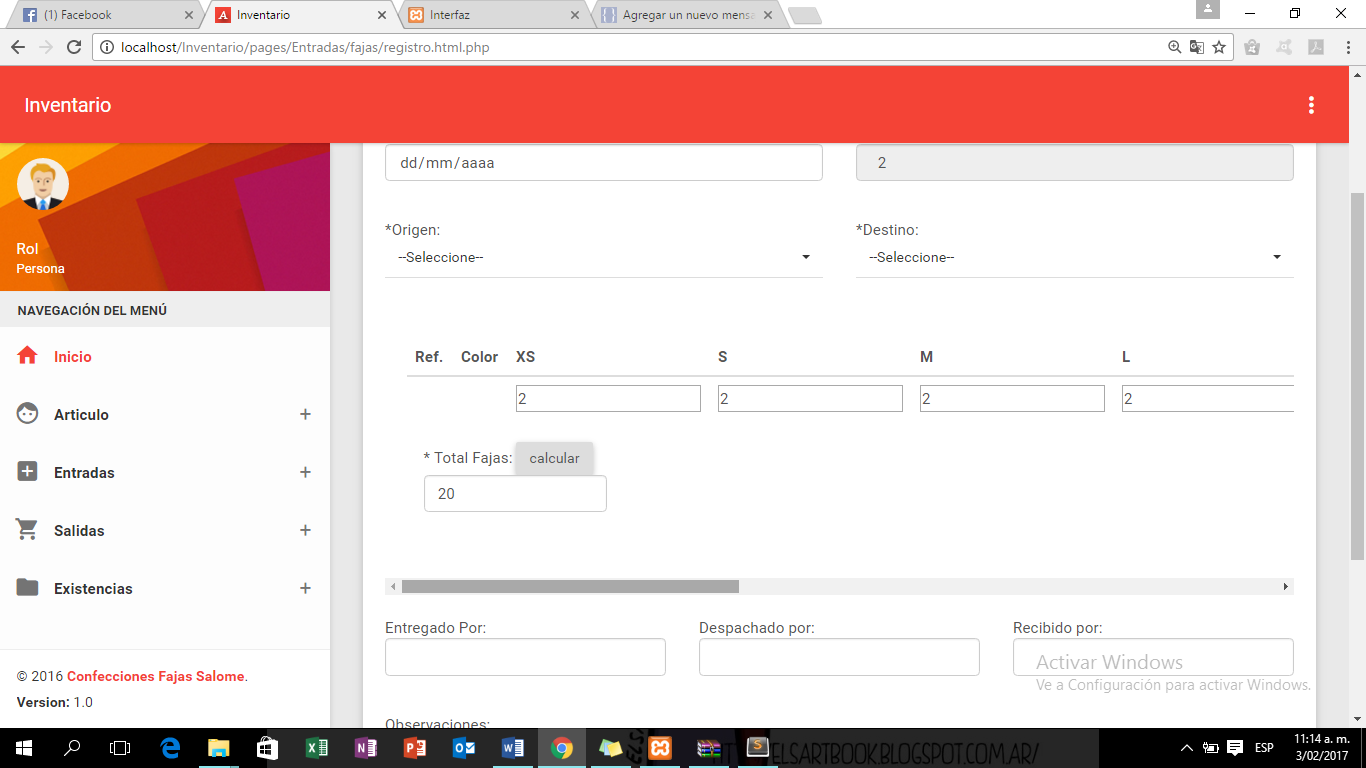Bookmark this page with the star icon
This screenshot has height=768, width=1366.
1219,47
